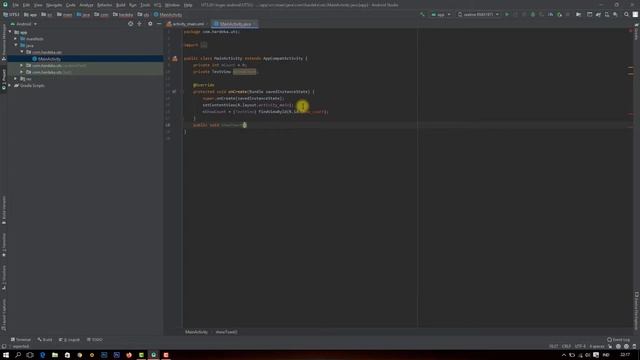The width and height of the screenshot is (640, 360).
Task: Click the java folder in navigation bar
Action: pos(83,15)
